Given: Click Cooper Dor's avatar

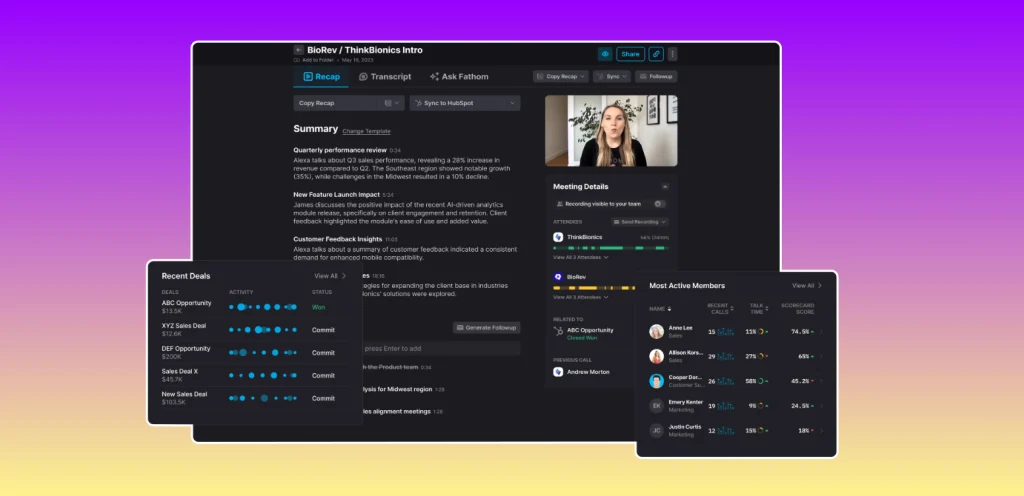Looking at the screenshot, I should (656, 381).
